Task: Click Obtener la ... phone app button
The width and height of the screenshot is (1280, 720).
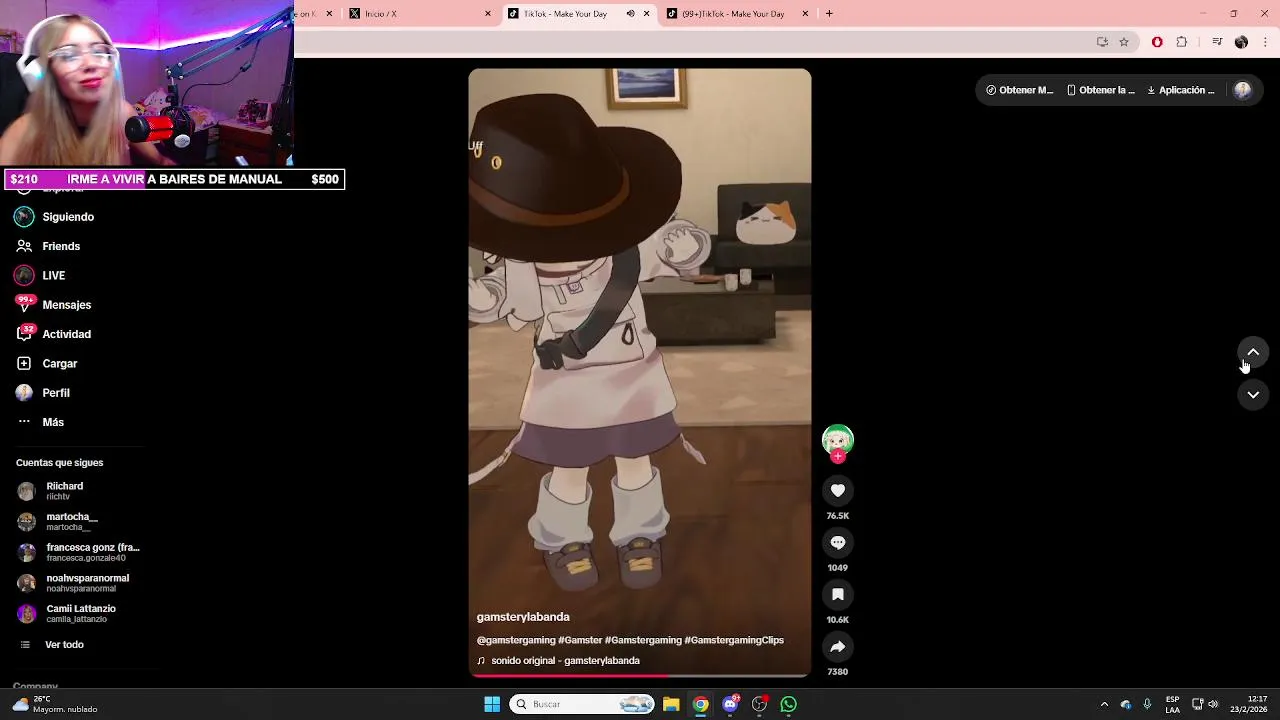Action: (1101, 90)
